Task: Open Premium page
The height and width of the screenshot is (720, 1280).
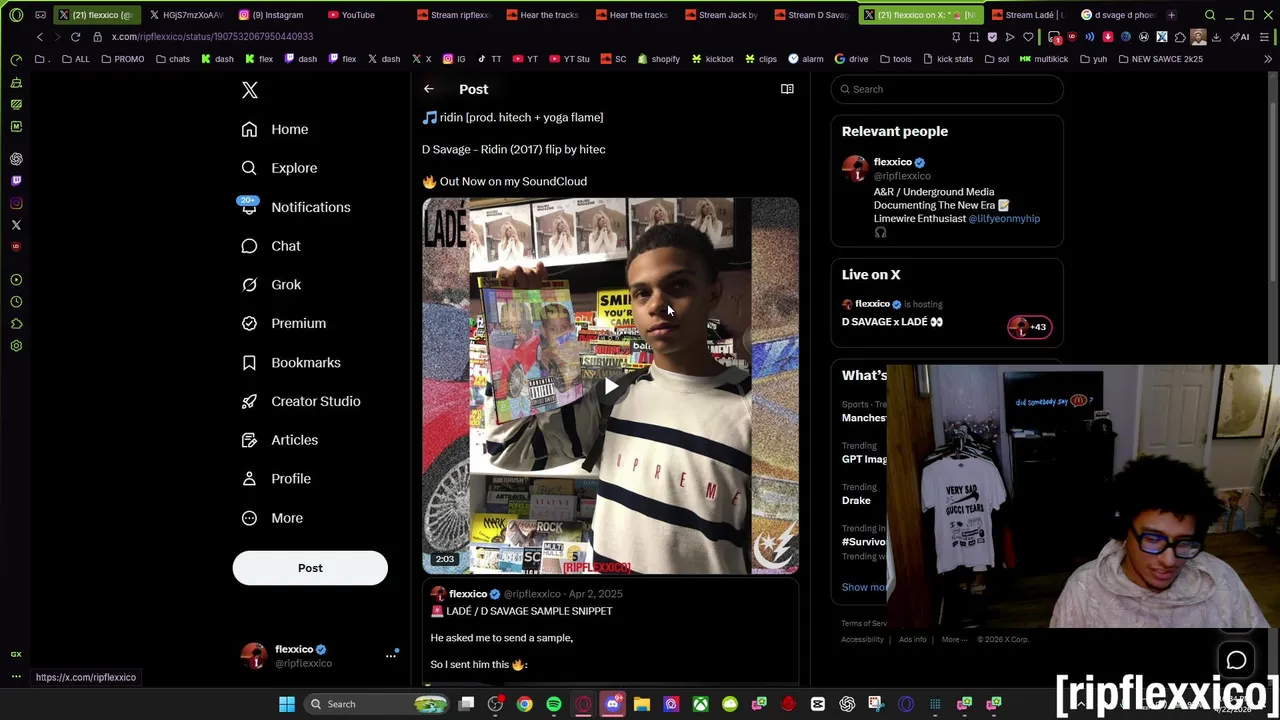Action: coord(283,323)
